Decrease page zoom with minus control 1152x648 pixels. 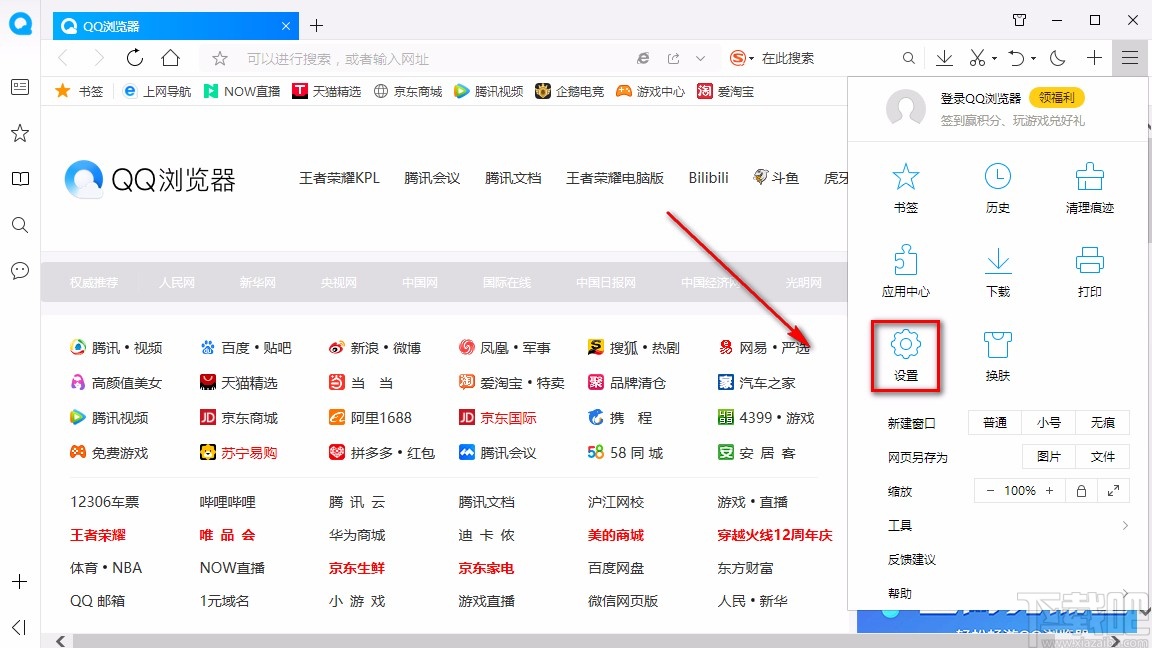[990, 490]
